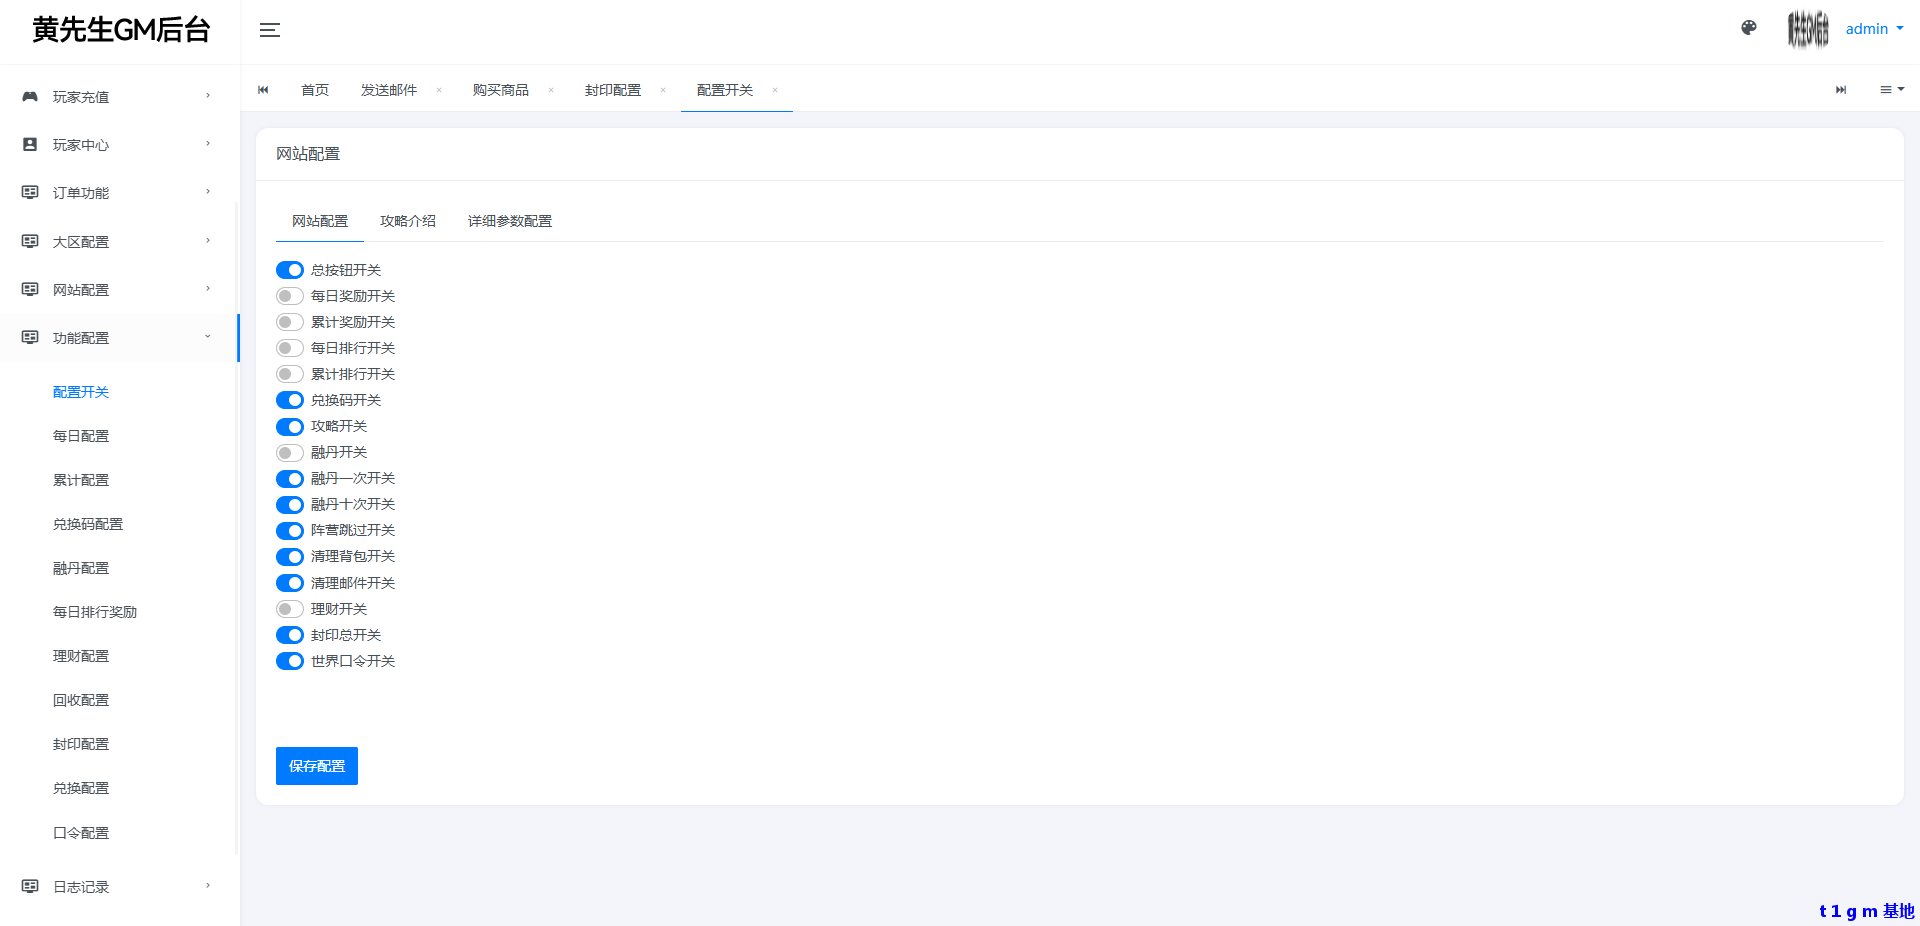Open the tab options dropdown menu
This screenshot has width=1920, height=926.
pos(1891,90)
